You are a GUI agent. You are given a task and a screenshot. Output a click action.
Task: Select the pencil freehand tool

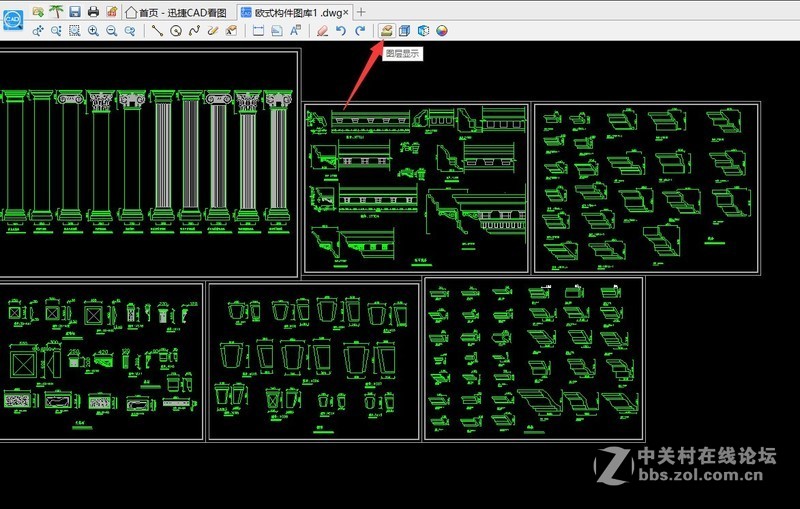(213, 31)
